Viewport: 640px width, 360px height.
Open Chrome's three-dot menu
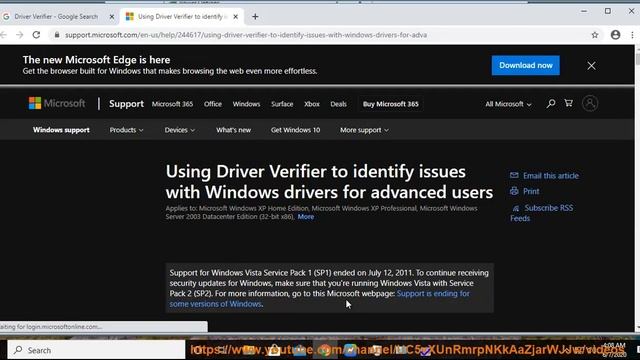click(x=632, y=35)
